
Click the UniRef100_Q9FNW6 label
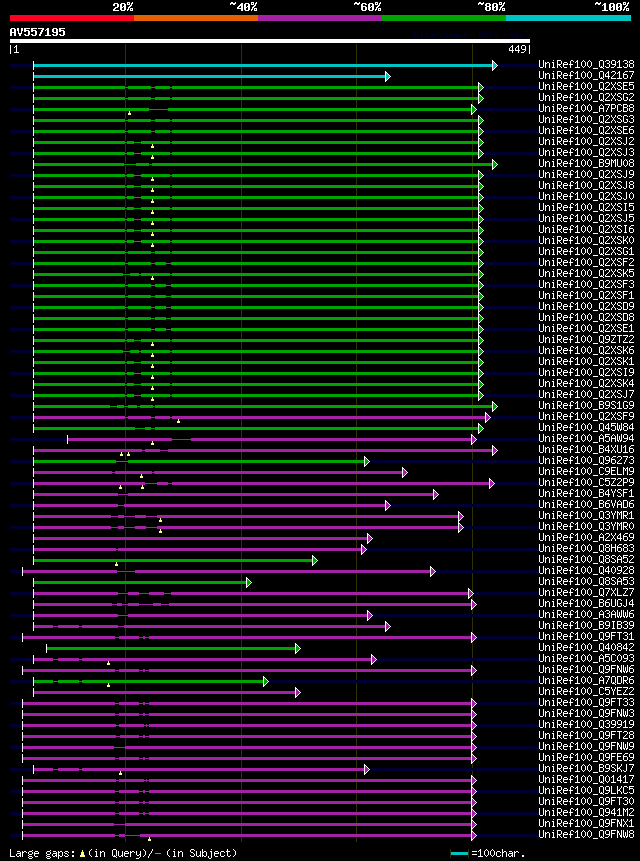(x=586, y=669)
